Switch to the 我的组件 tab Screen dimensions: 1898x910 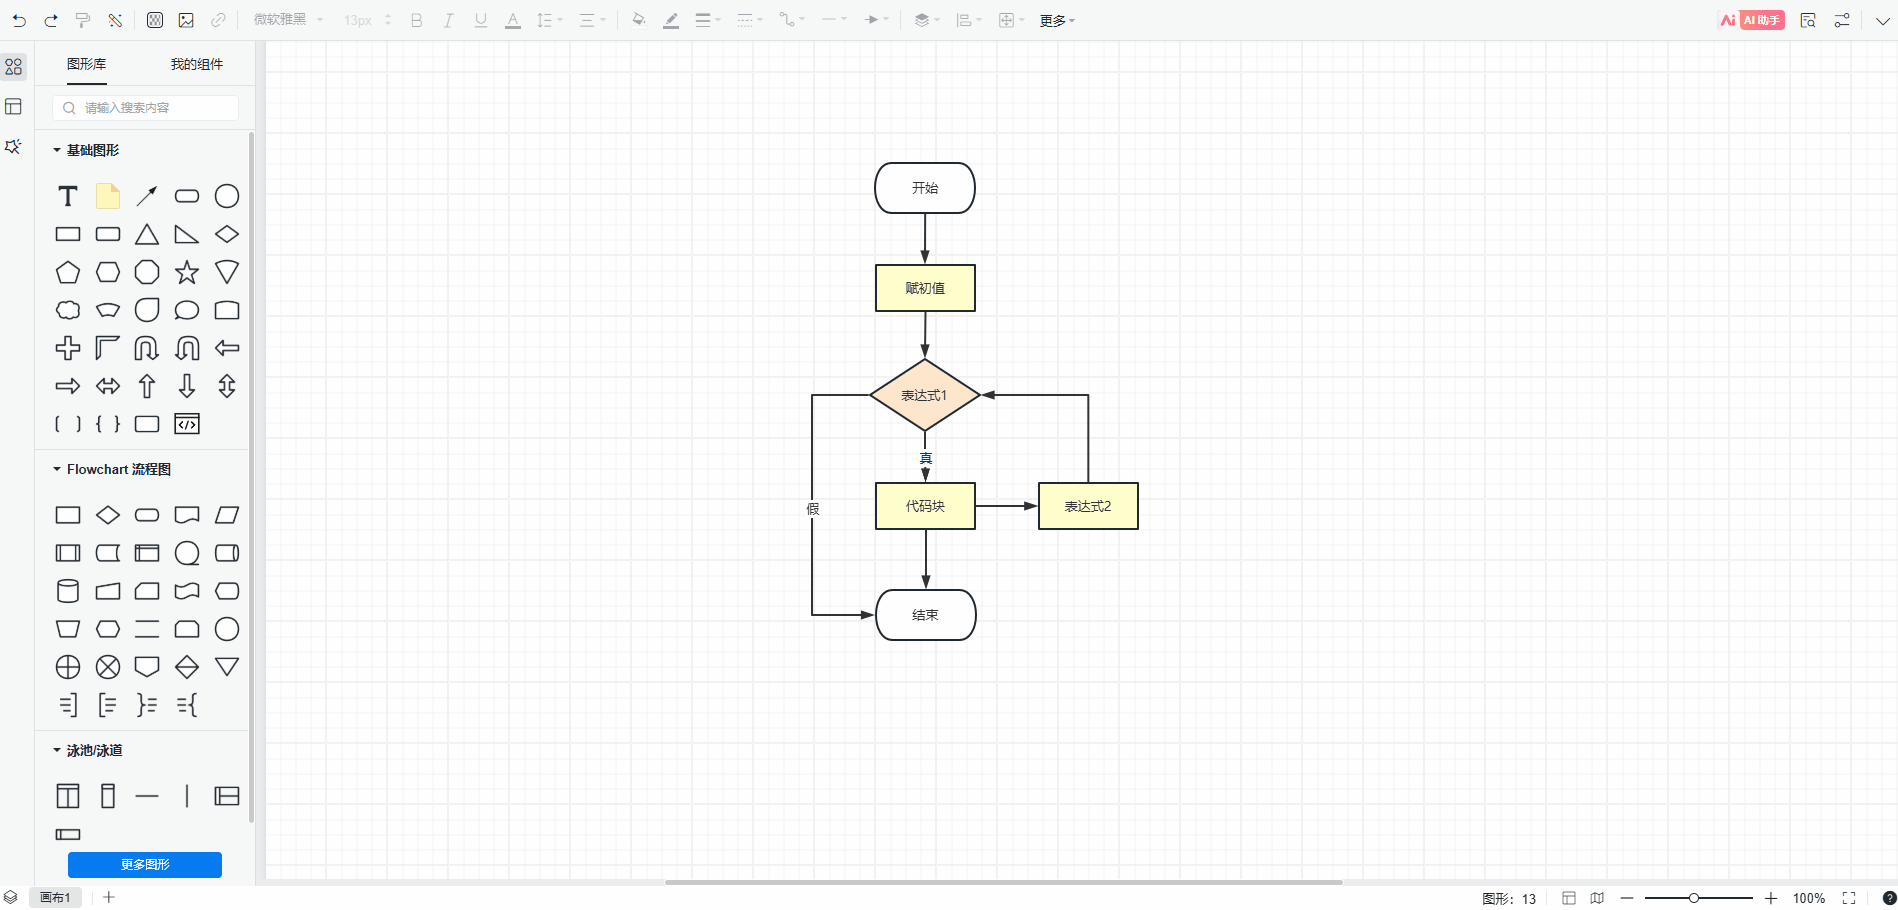pos(197,64)
